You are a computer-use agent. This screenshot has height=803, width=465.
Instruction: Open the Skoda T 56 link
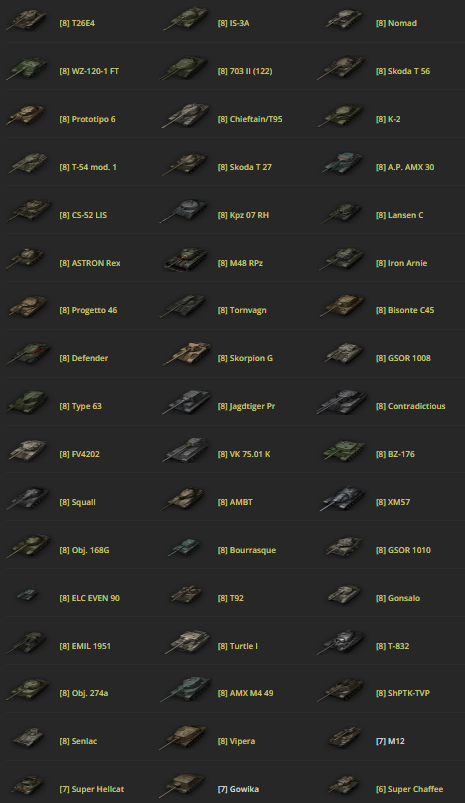tap(403, 71)
